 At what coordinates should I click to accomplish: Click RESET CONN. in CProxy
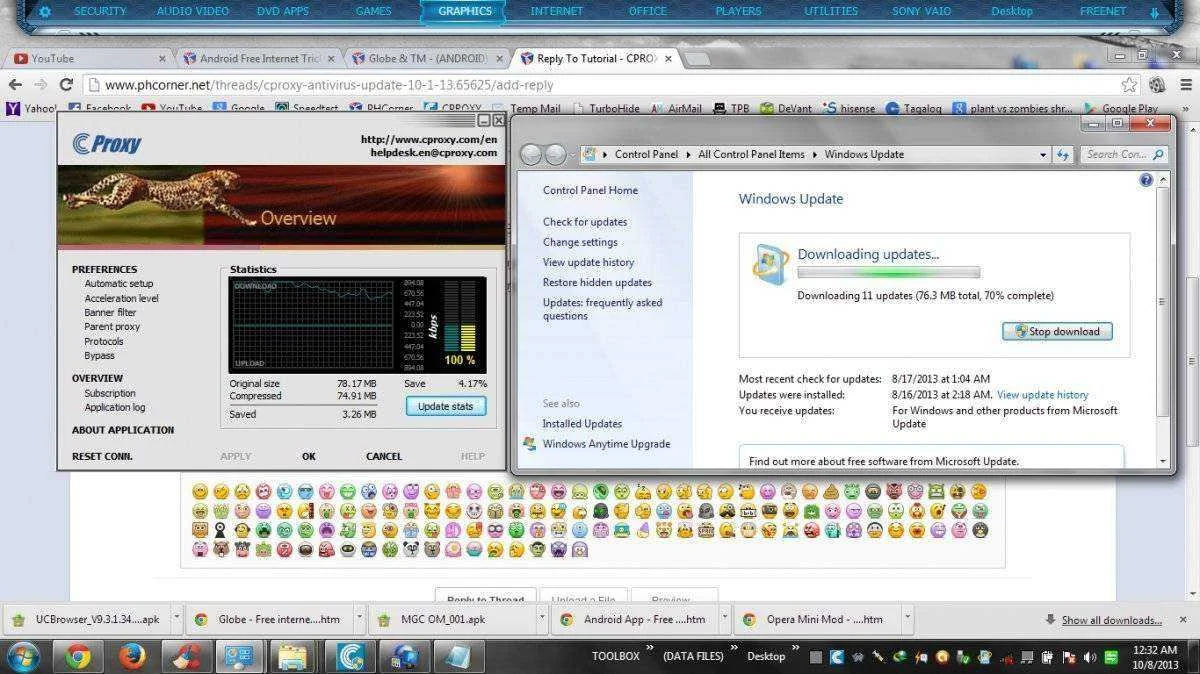[x=102, y=456]
